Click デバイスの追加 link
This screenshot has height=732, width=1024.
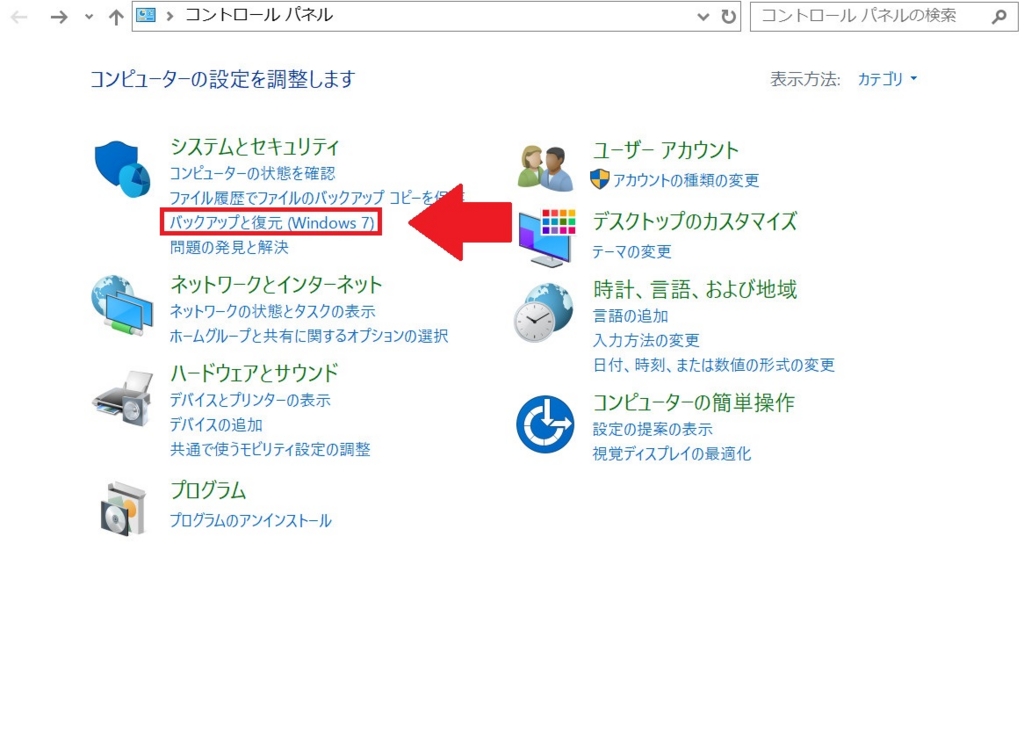click(x=216, y=424)
